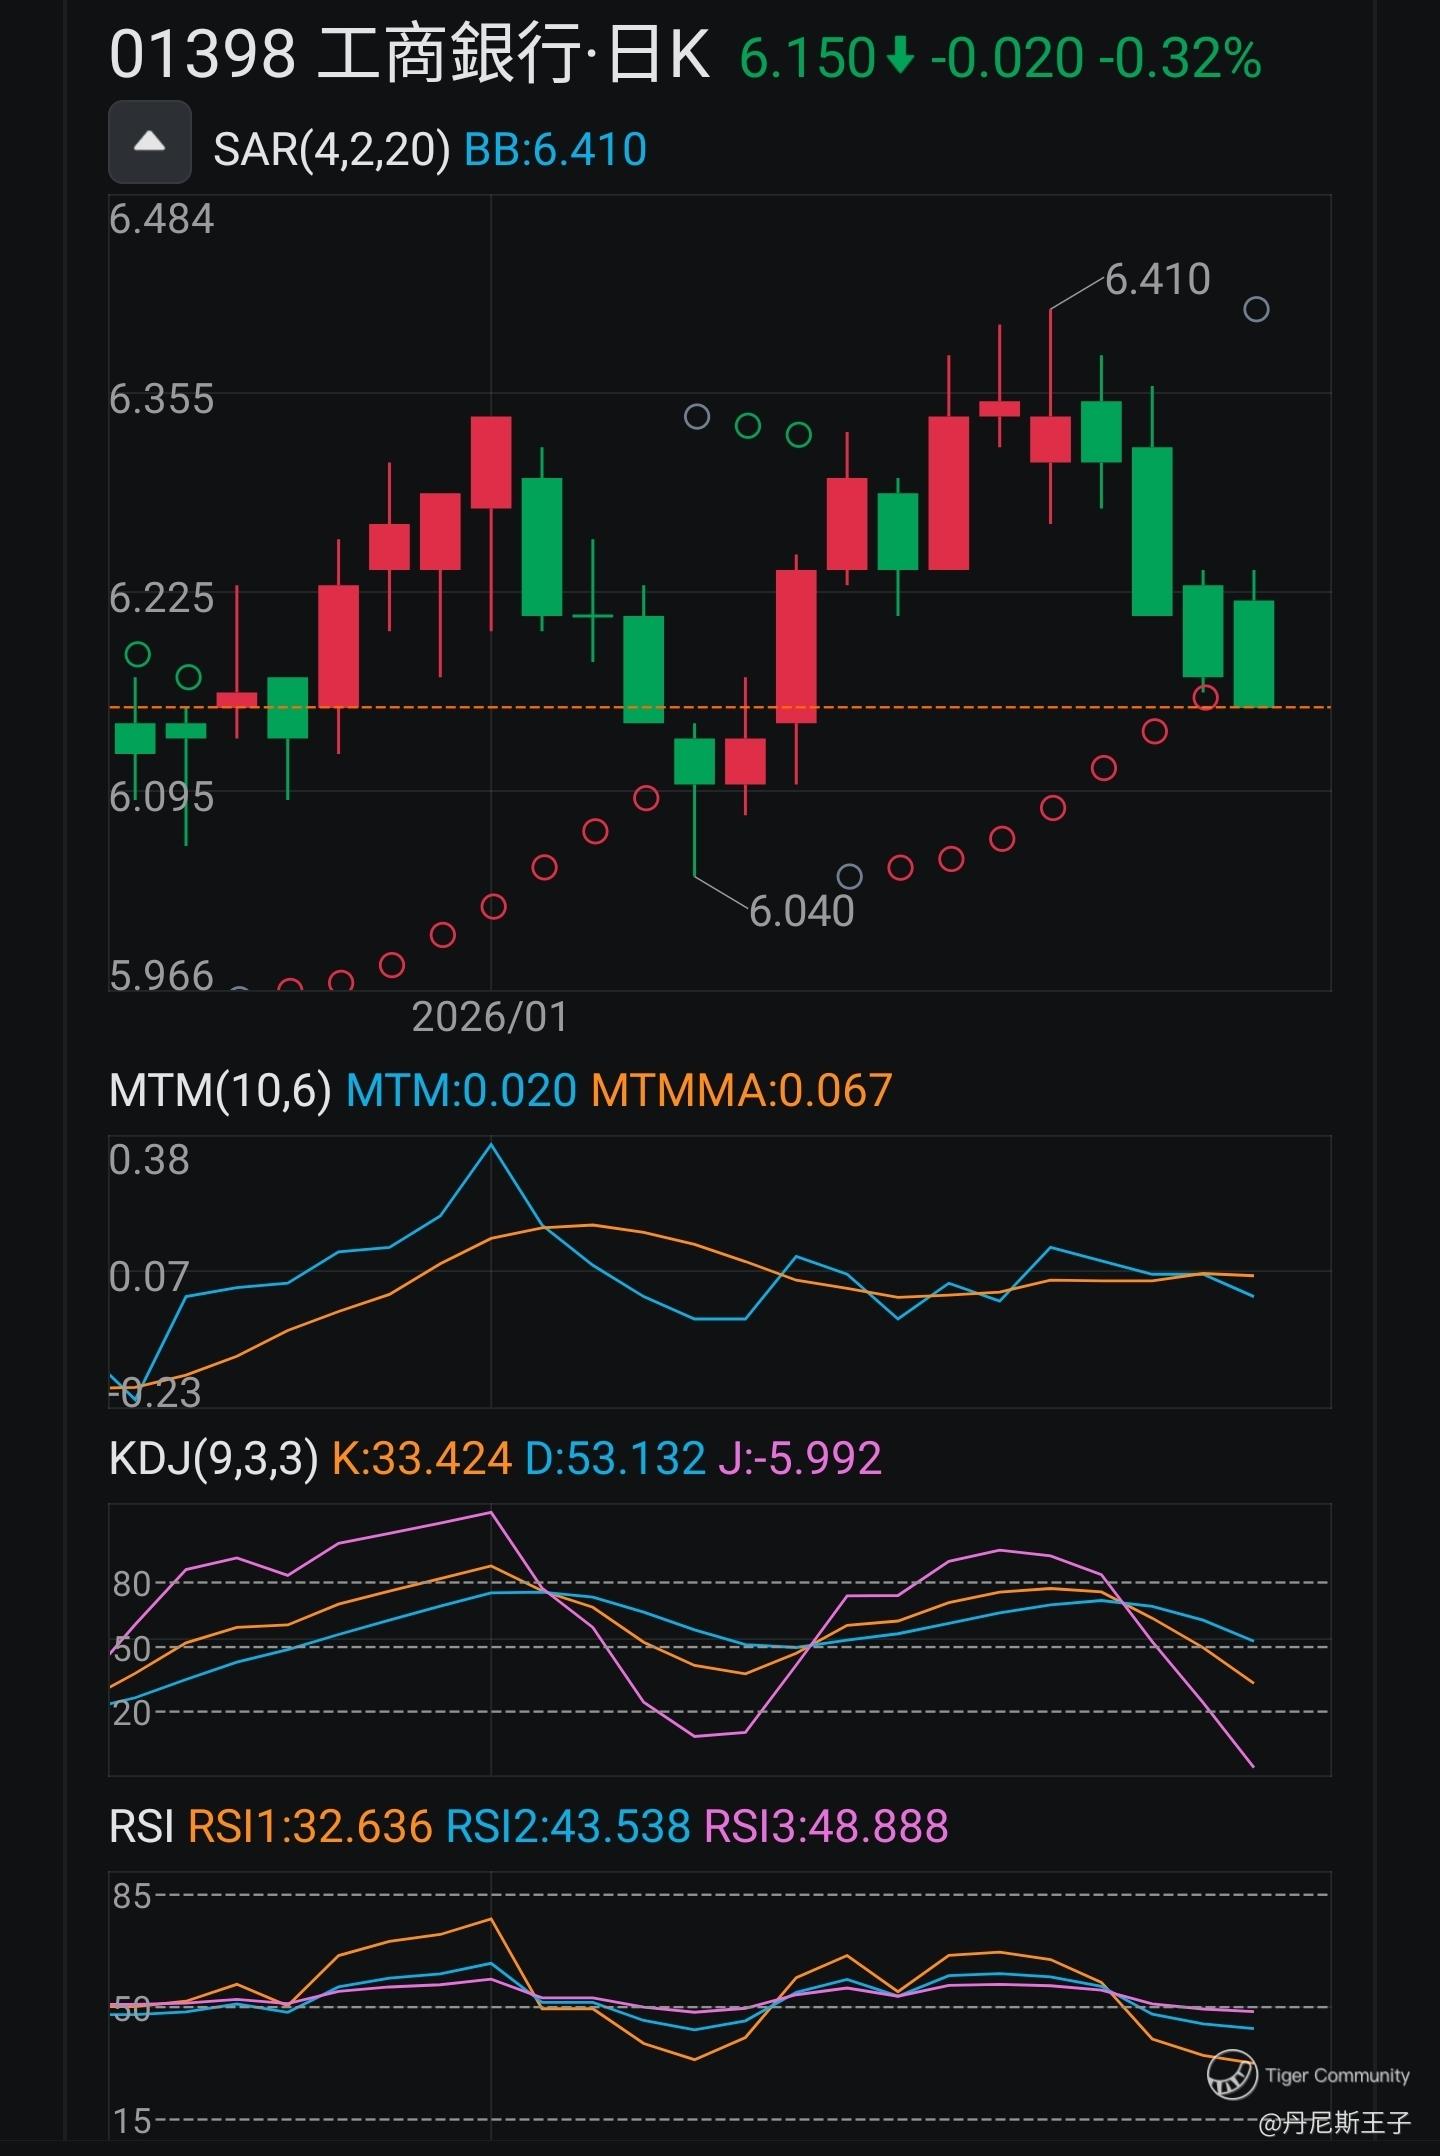
Task: Click the 日K period label in the title
Action: (x=658, y=56)
